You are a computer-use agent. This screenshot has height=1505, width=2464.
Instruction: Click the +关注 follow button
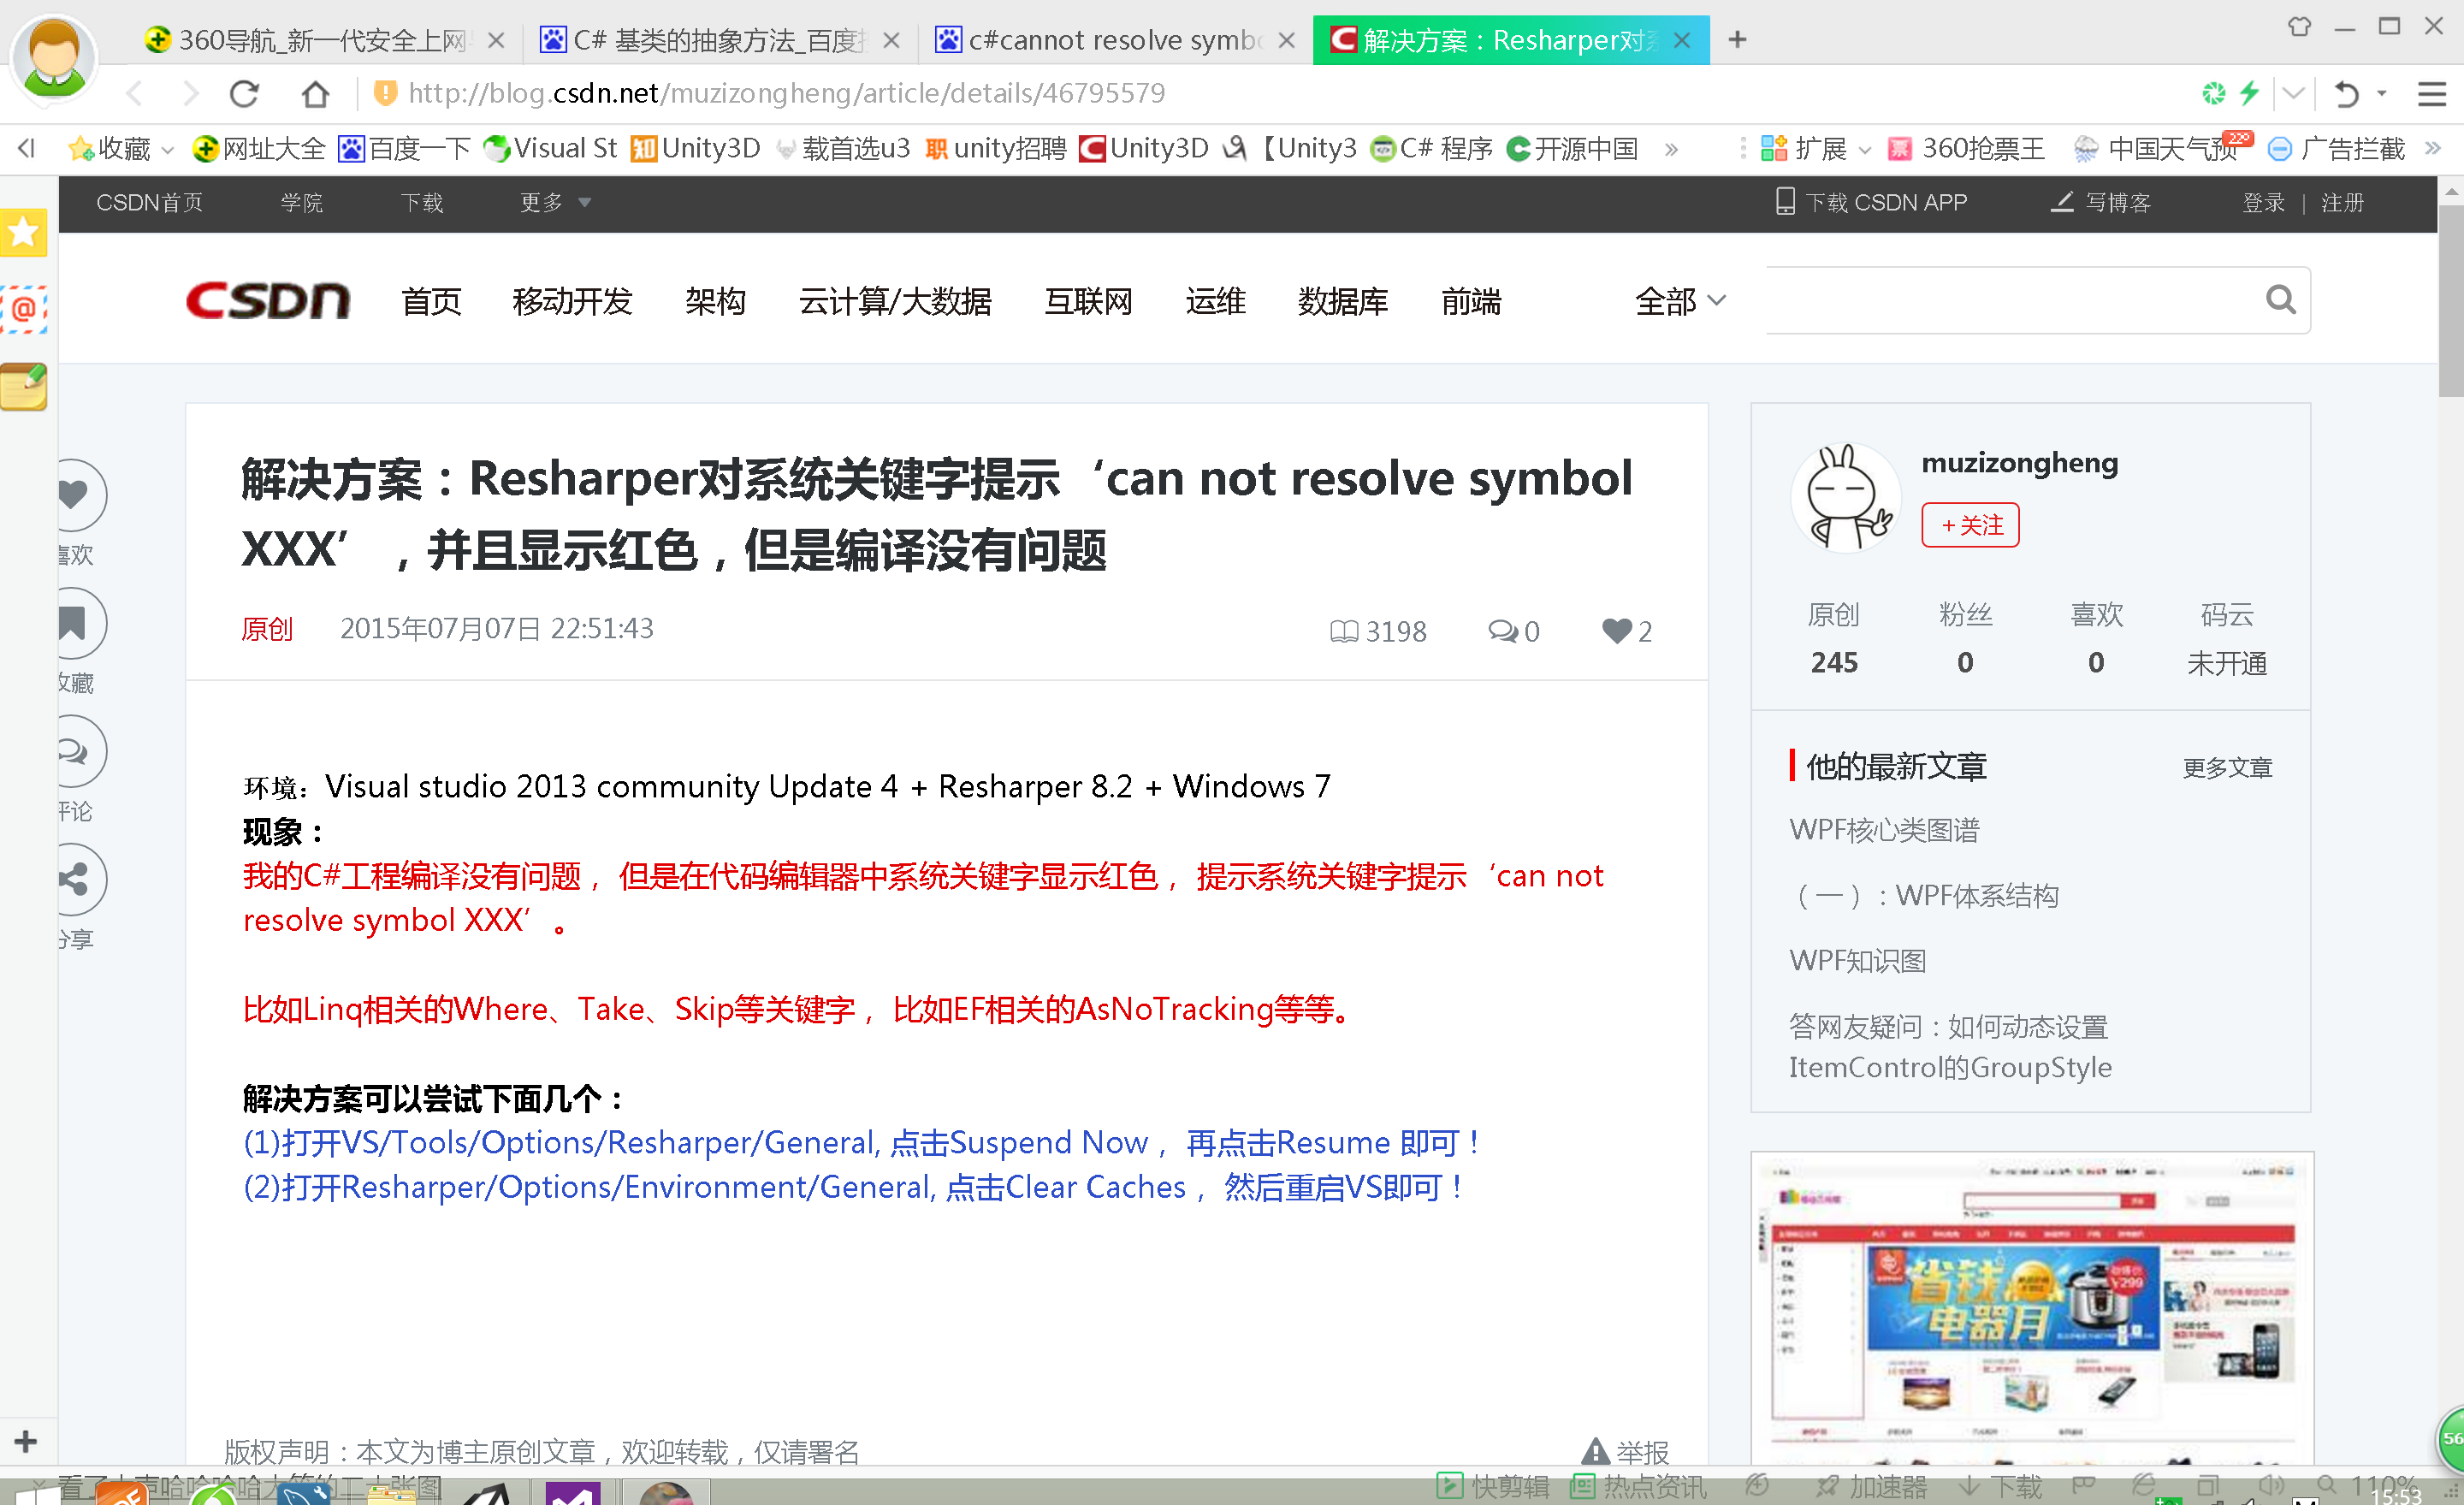click(x=1970, y=525)
